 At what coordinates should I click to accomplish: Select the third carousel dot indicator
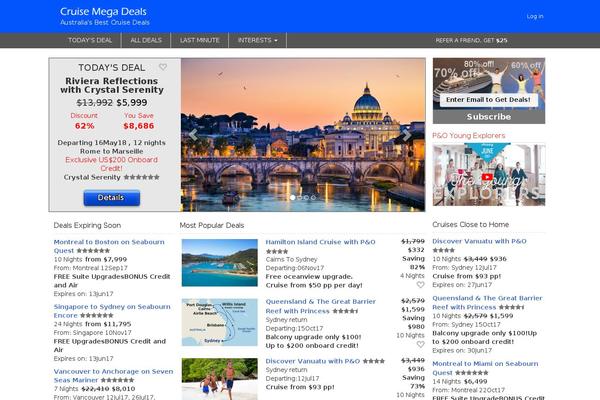(307, 198)
